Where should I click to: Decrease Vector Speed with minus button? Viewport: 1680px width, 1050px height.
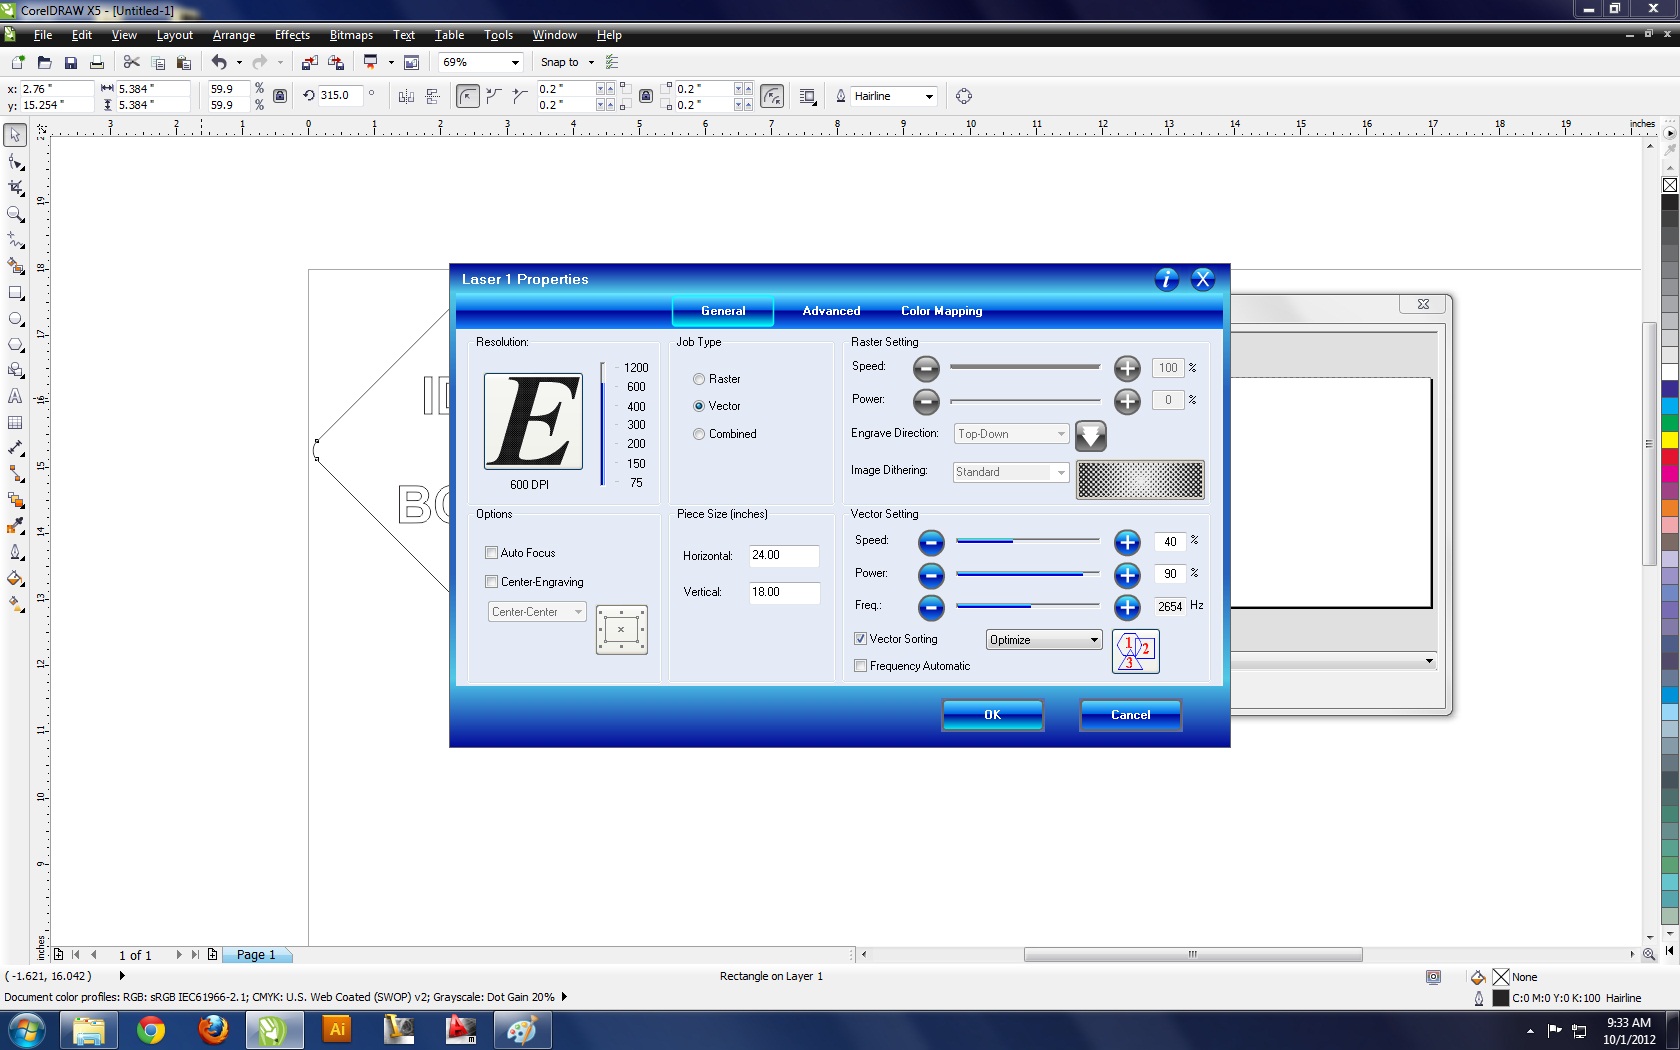pyautogui.click(x=930, y=542)
